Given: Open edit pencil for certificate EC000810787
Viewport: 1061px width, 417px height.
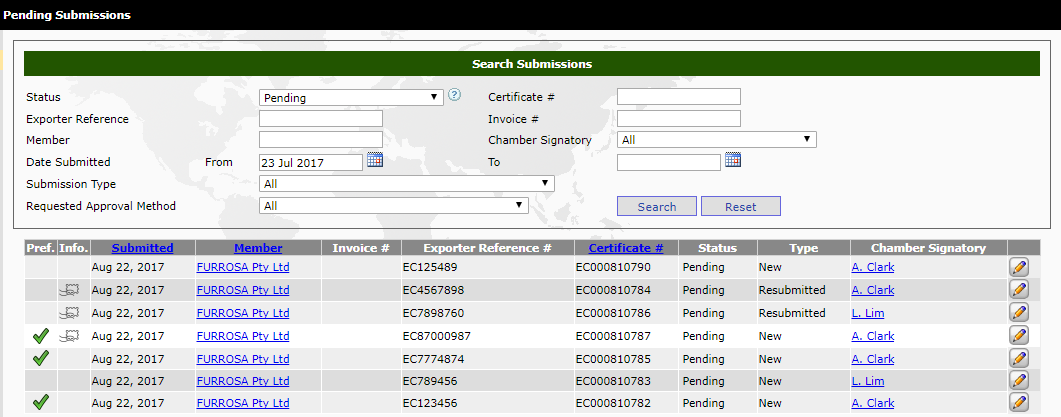Looking at the screenshot, I should pyautogui.click(x=1019, y=336).
